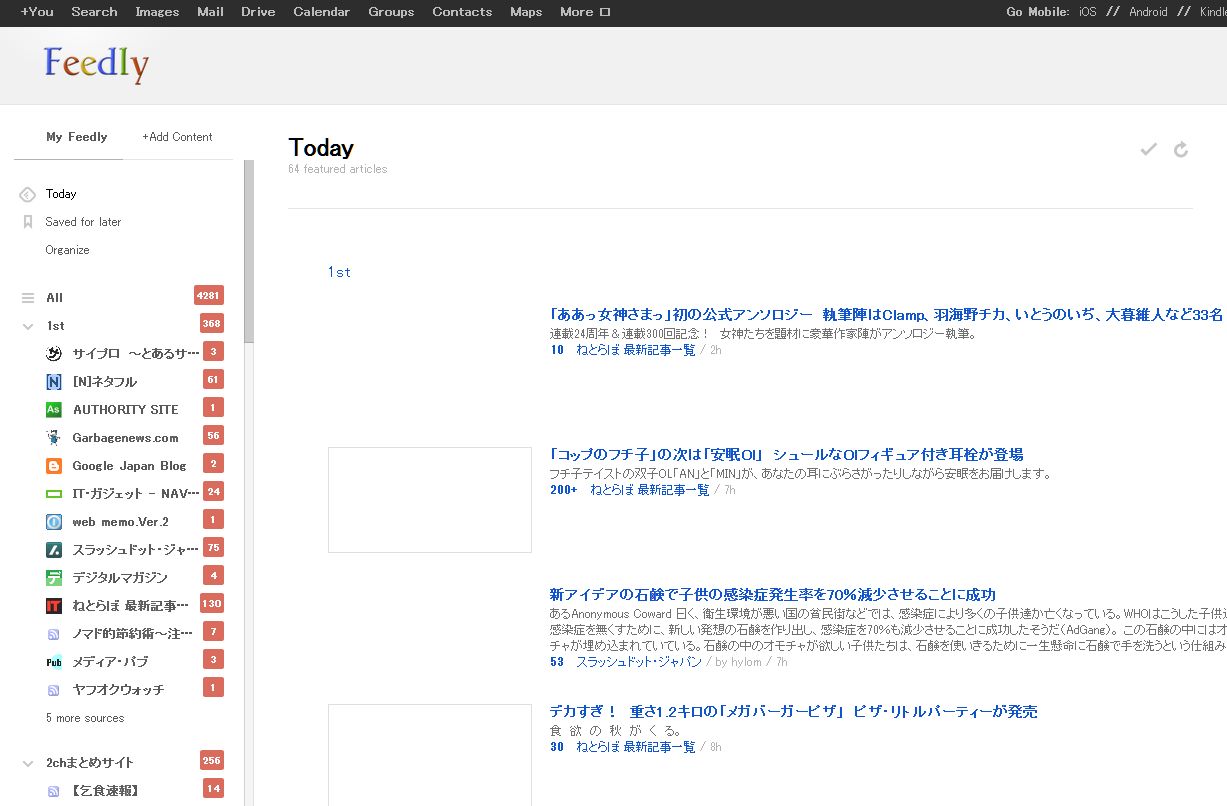Open the Organize link in sidebar
1227x806 pixels.
click(67, 250)
